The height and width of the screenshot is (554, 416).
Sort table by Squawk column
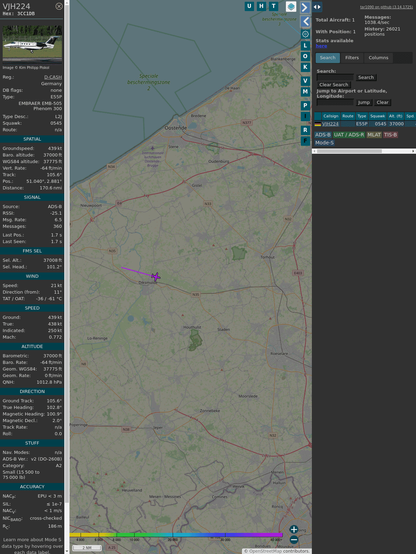pos(377,116)
